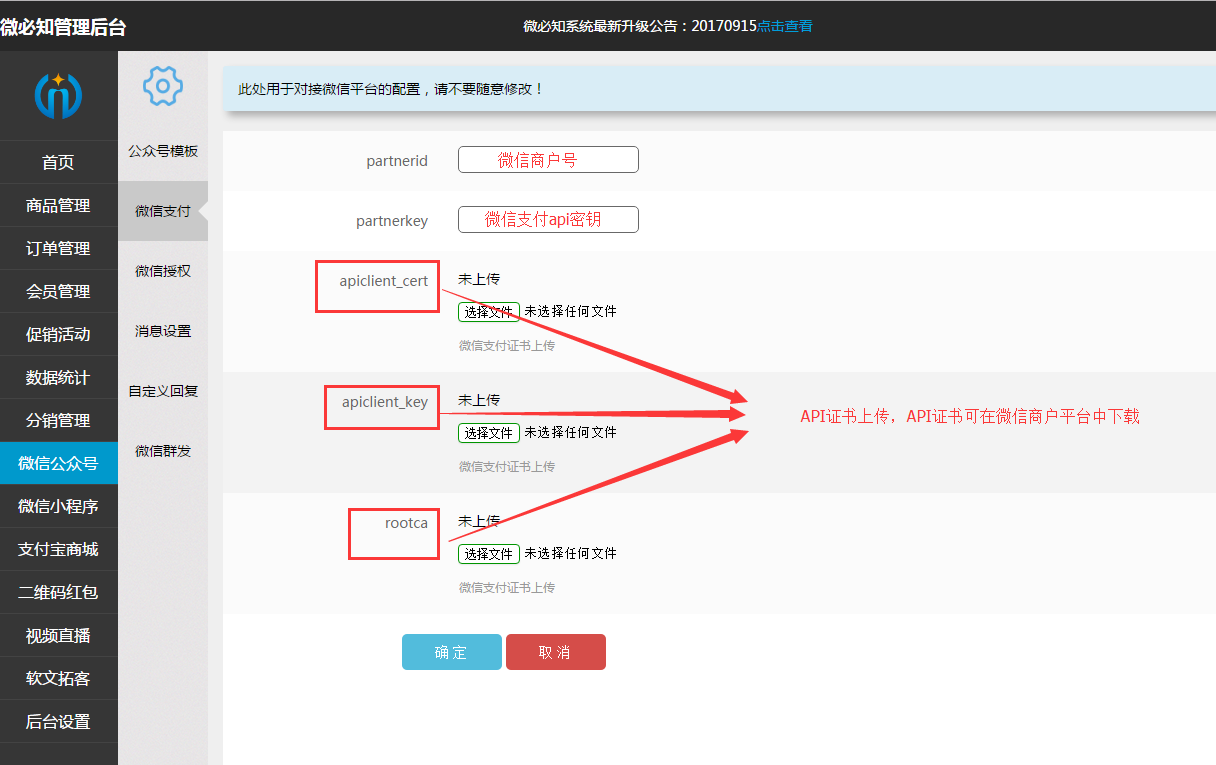Switch to the 微信授权 submenu item
The image size is (1216, 765).
(x=161, y=270)
